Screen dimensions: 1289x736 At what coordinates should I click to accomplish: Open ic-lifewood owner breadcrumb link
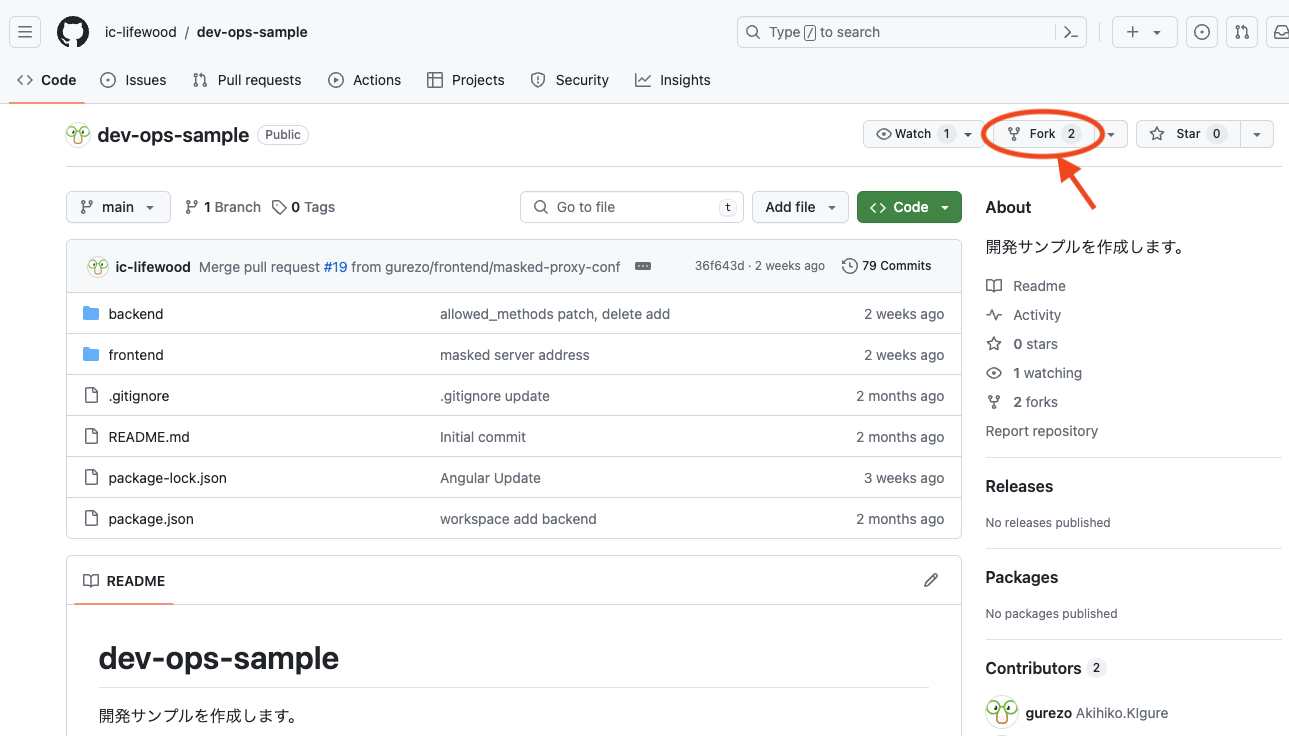click(x=141, y=32)
